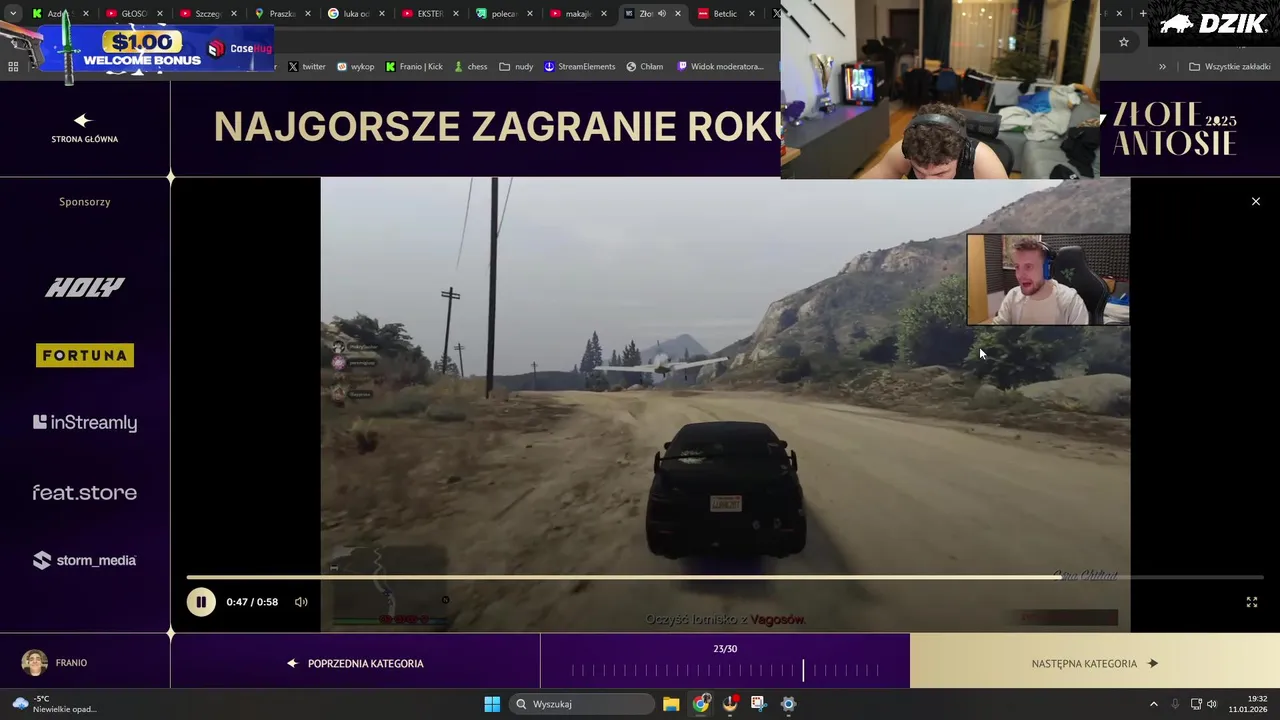
Task: Open the FRANIO user profile avatar
Action: tap(35, 663)
